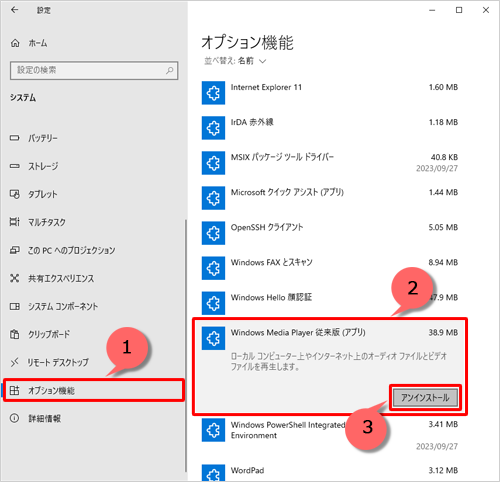The width and height of the screenshot is (500, 482).
Task: Click the ストレージ storage icon
Action: [14, 166]
